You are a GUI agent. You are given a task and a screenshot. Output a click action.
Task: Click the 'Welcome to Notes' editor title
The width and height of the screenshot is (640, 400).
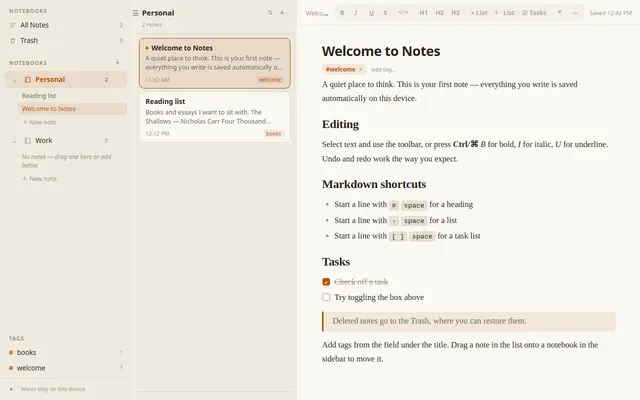[381, 51]
